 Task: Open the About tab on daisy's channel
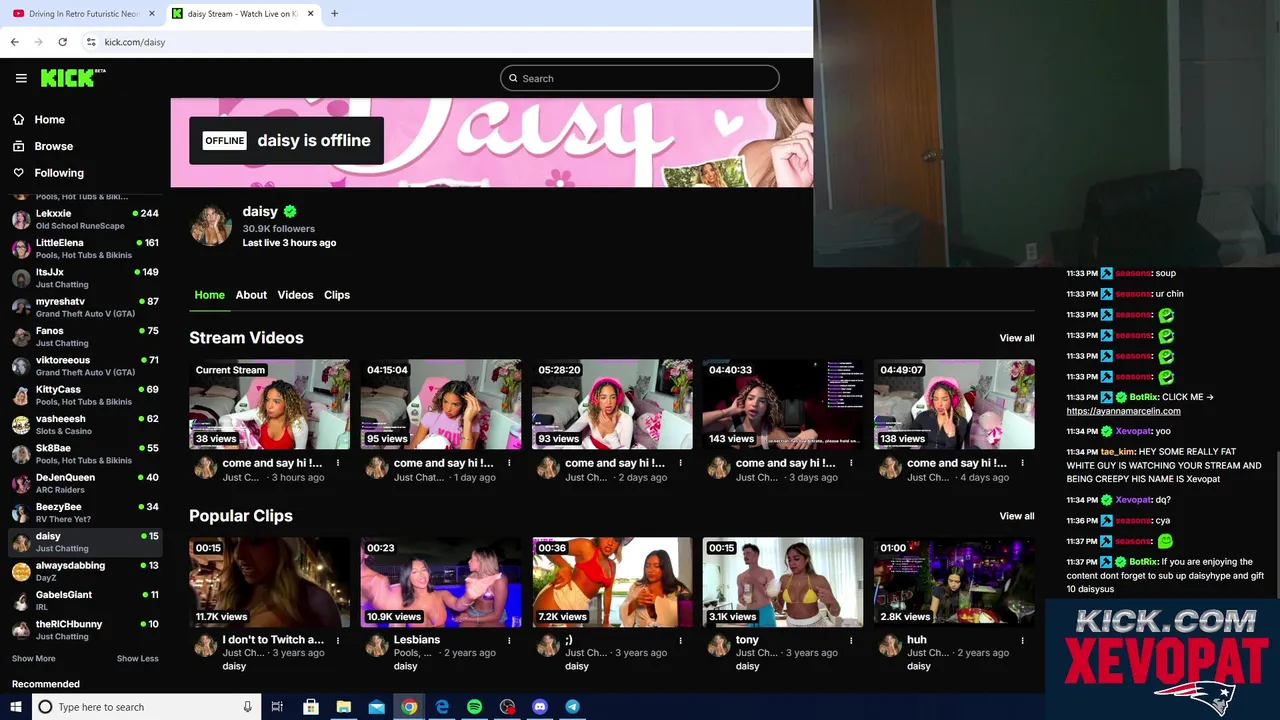point(251,295)
